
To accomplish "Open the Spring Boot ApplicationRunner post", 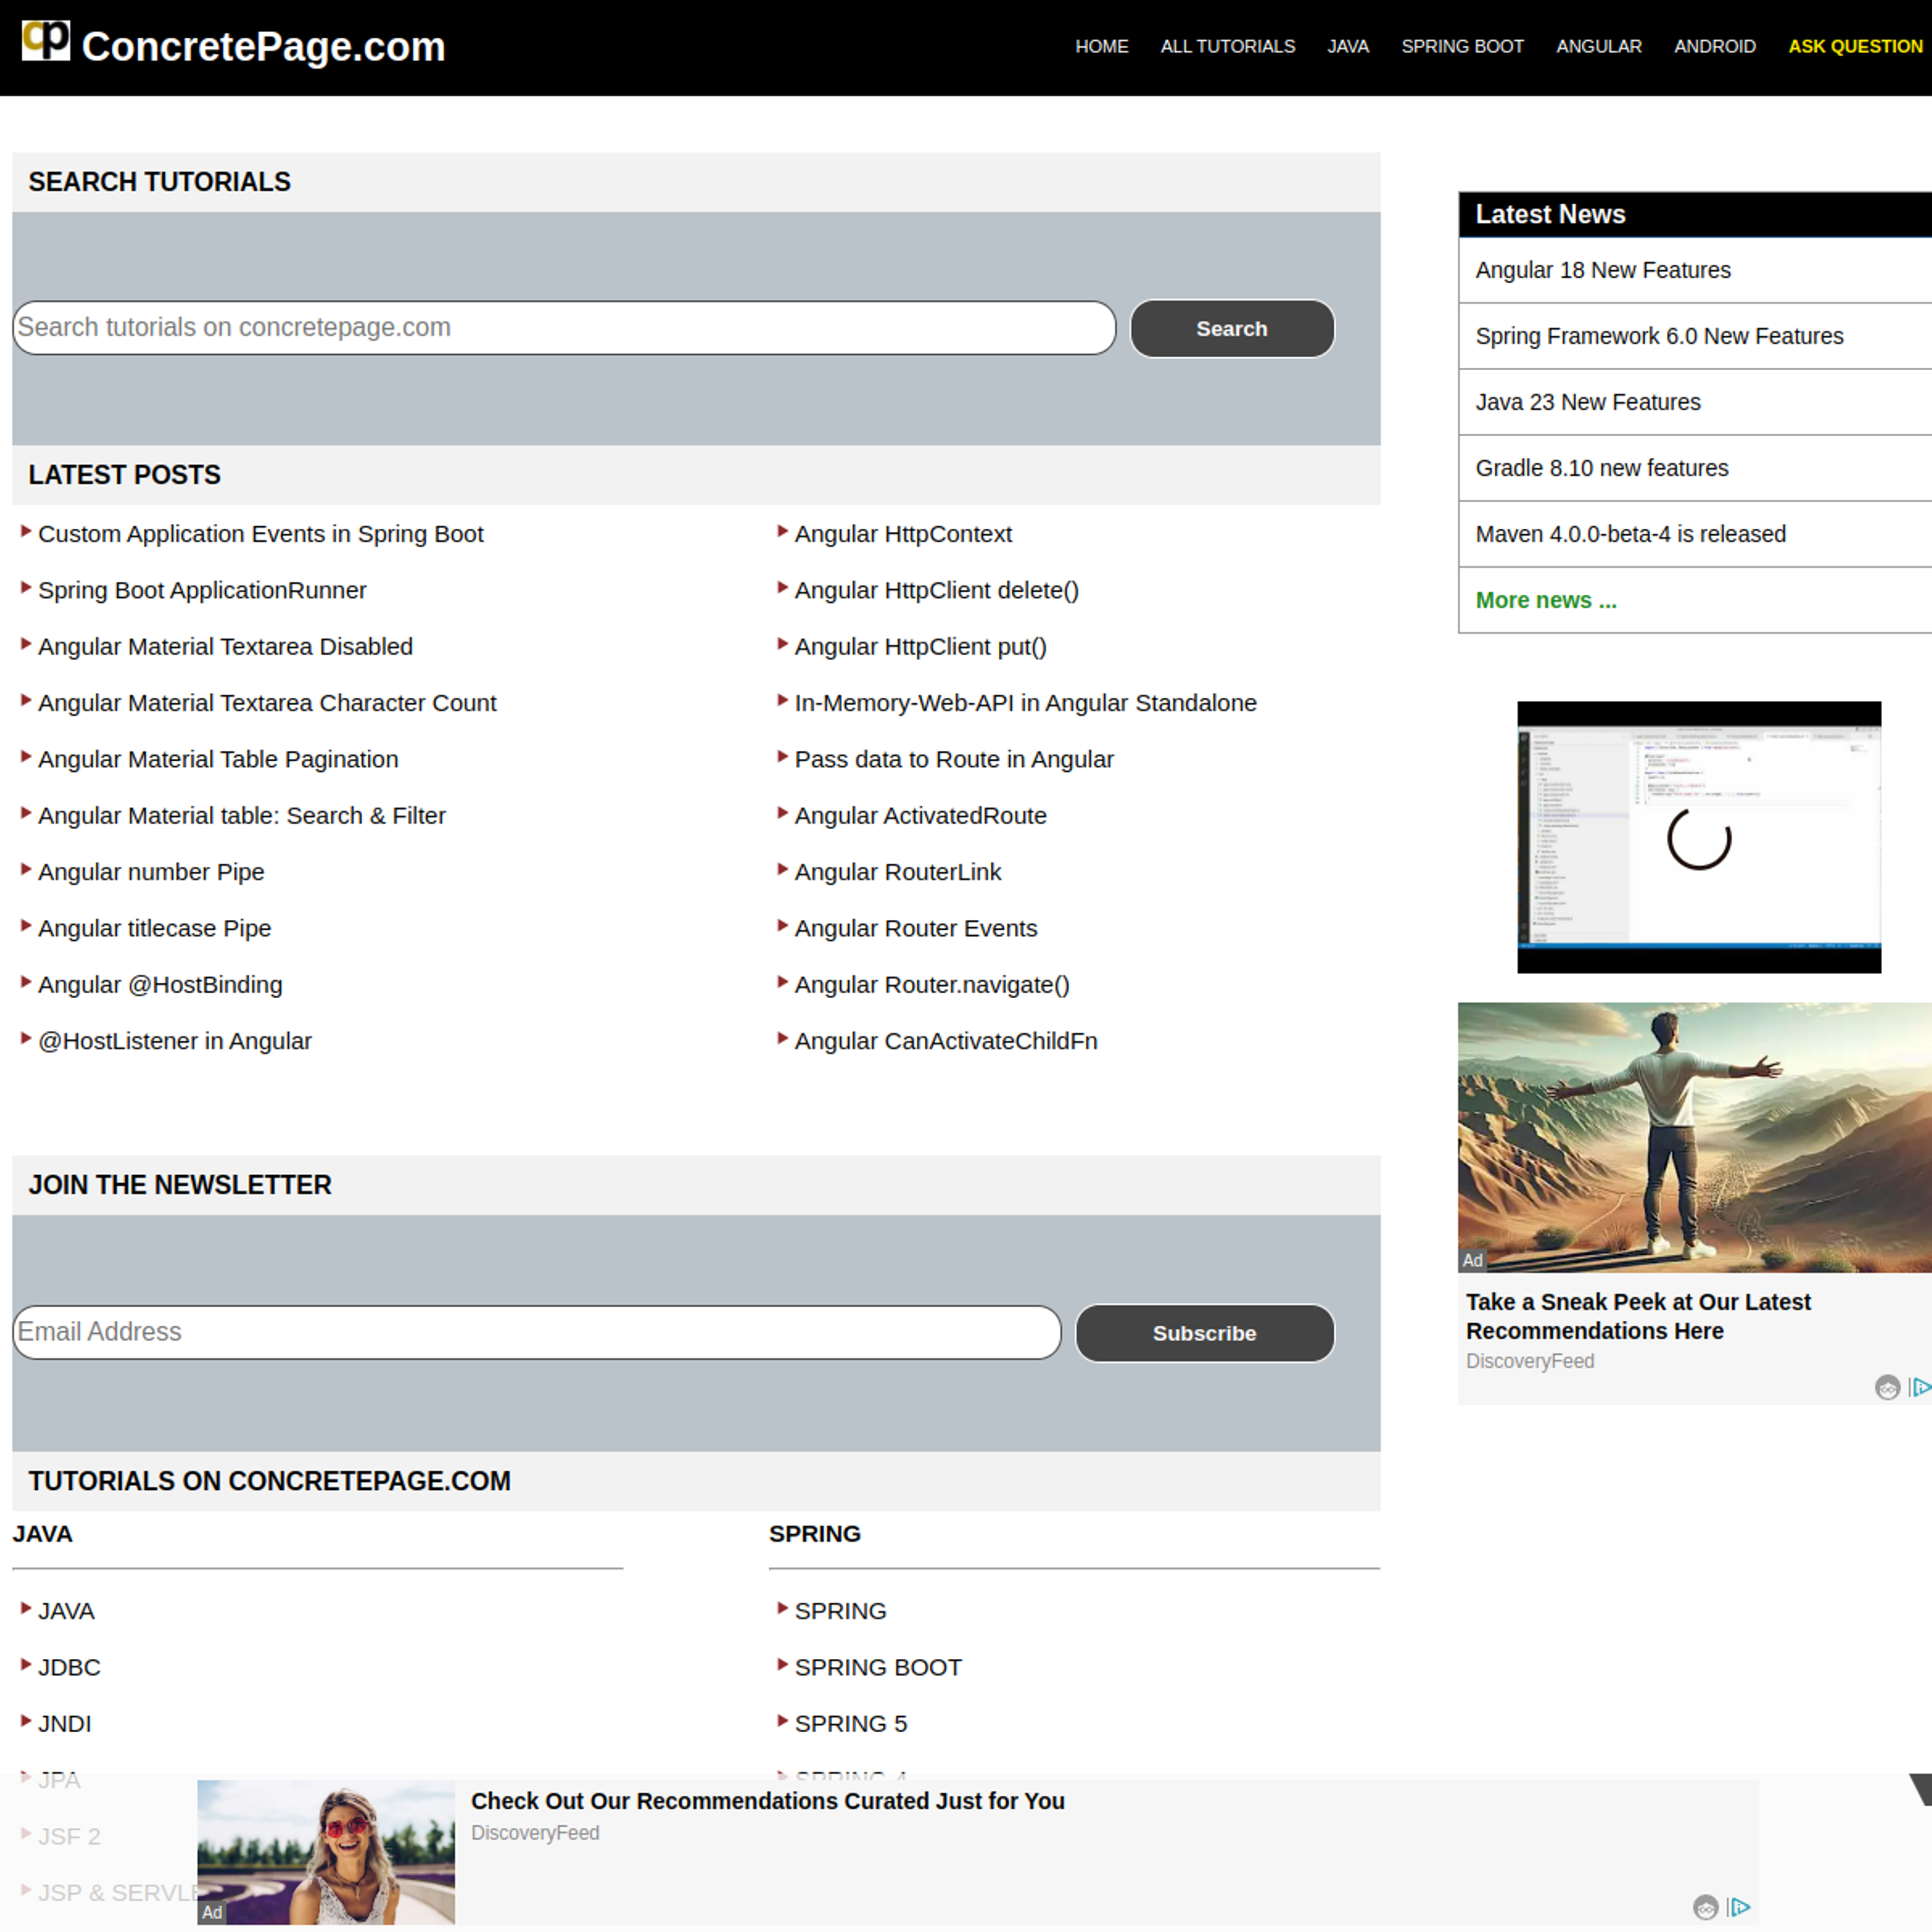I will (202, 590).
